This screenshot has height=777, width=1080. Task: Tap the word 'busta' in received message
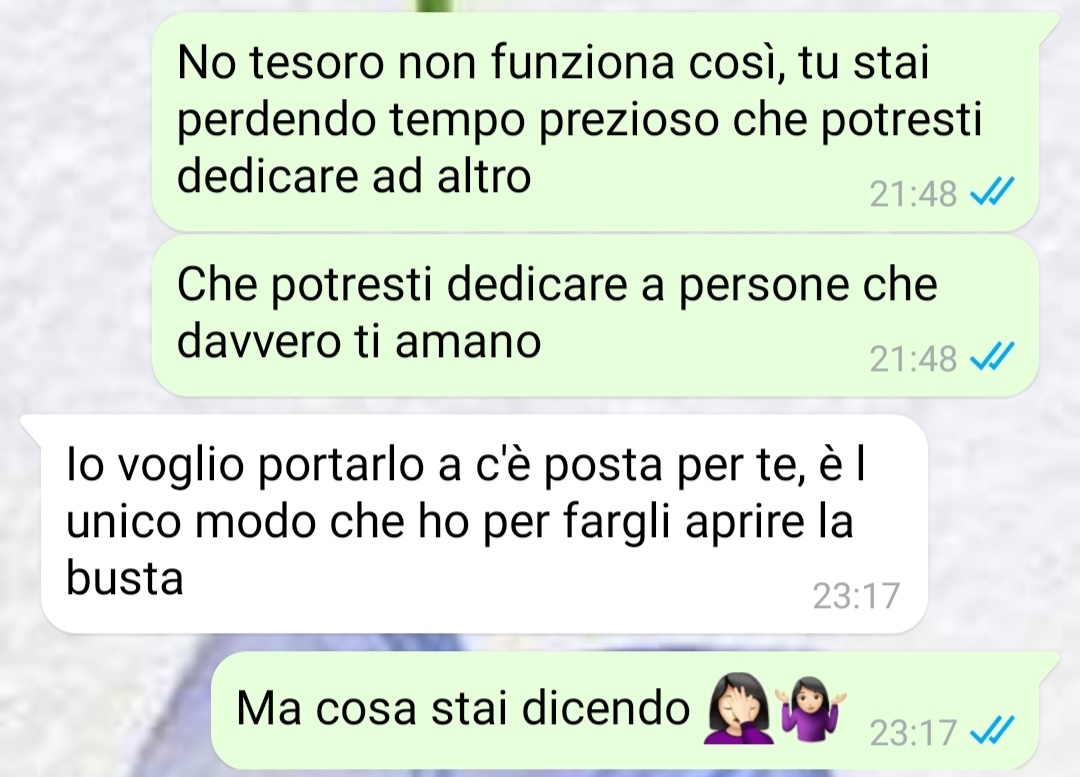click(x=125, y=577)
